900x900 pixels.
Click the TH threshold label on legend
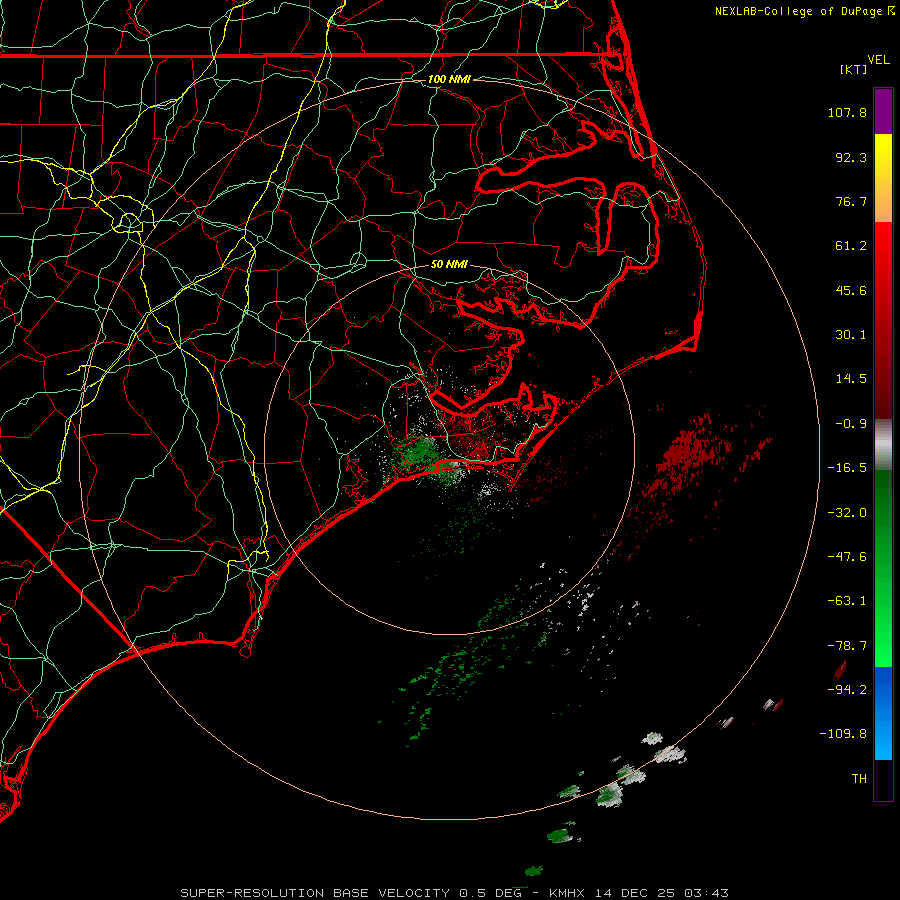[859, 778]
